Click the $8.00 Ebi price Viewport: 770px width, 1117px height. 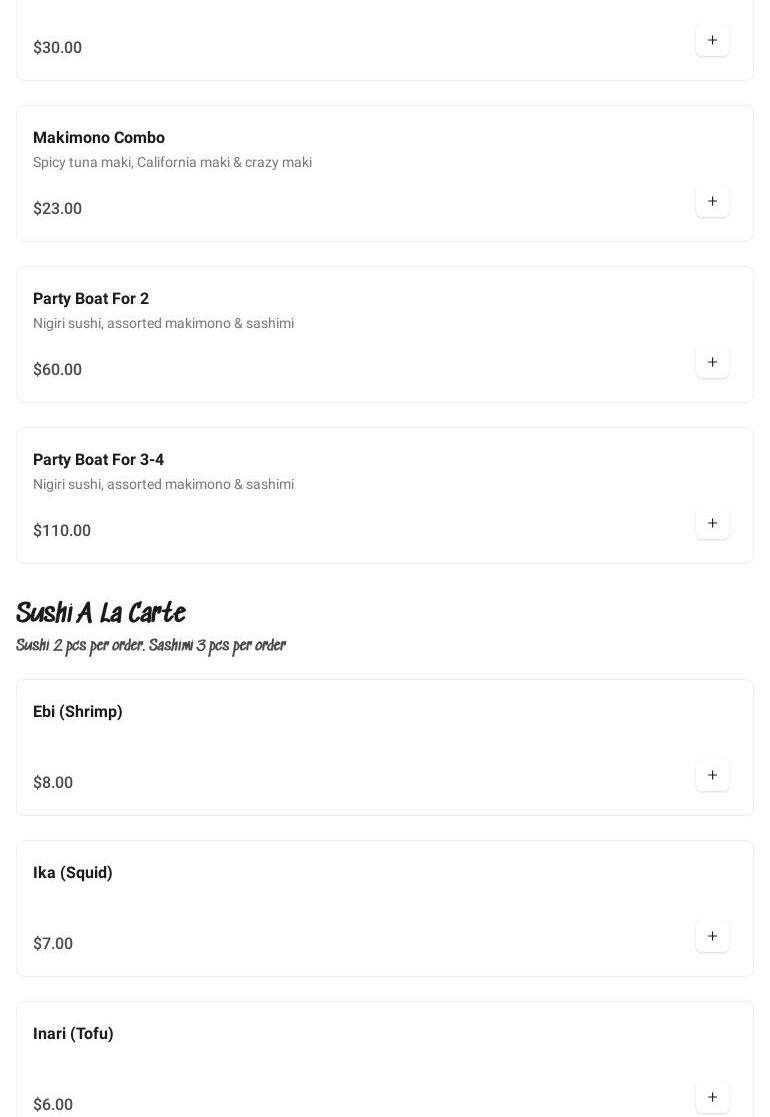point(53,783)
